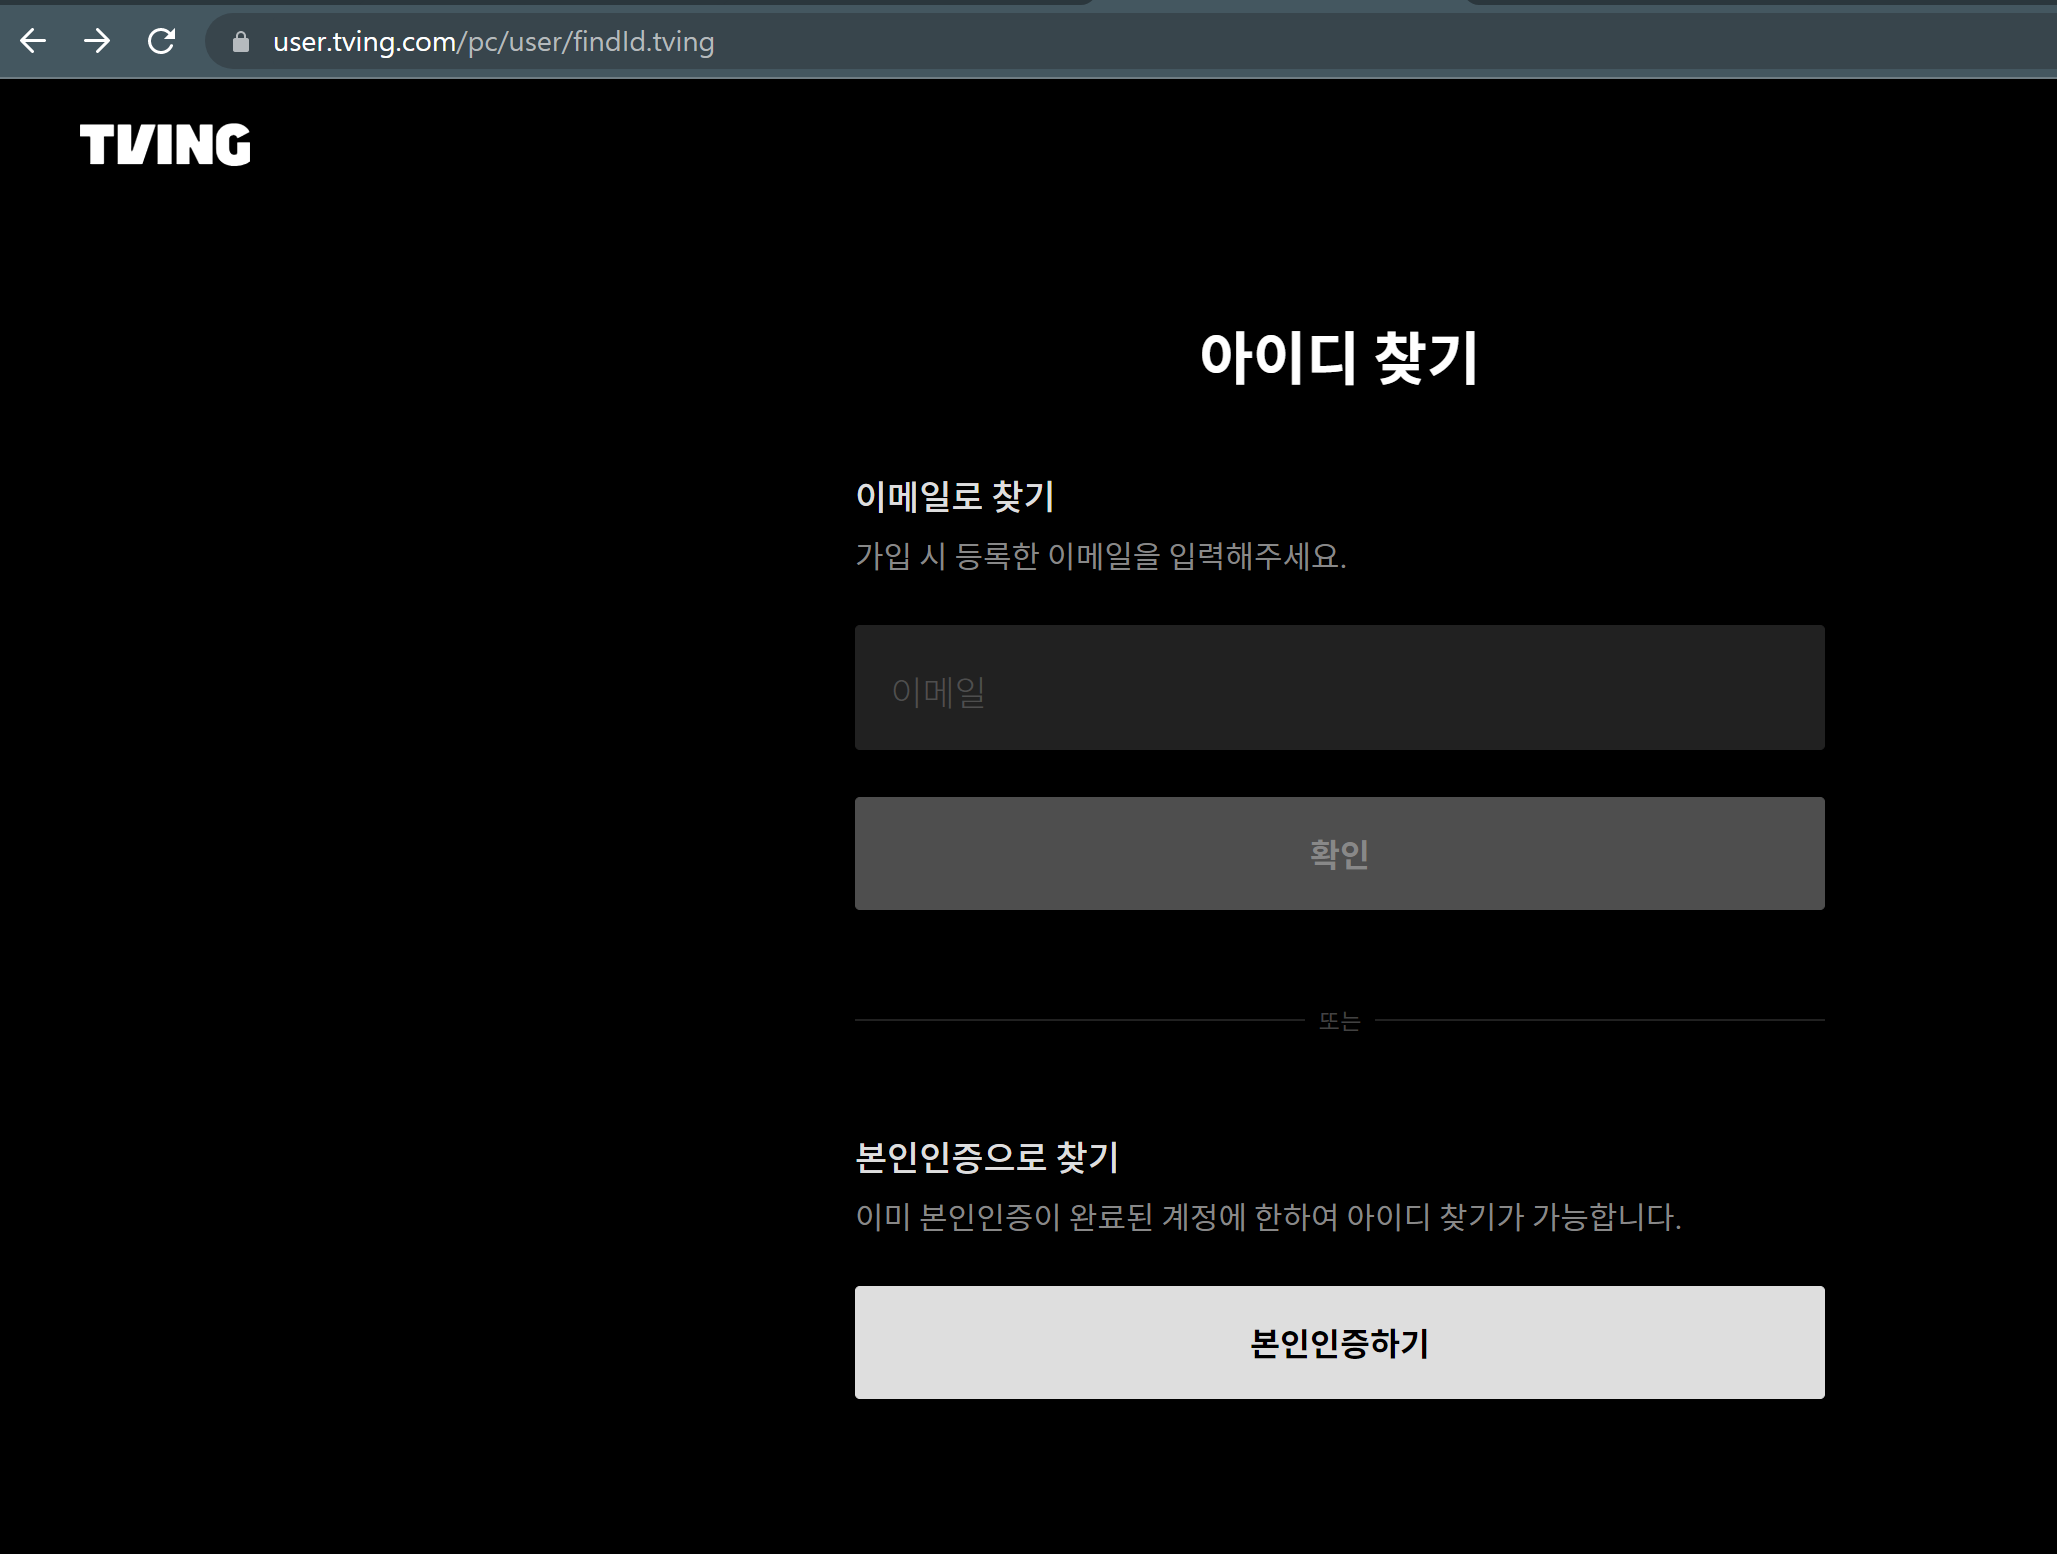2057x1554 pixels.
Task: Click the TVING logo
Action: point(165,145)
